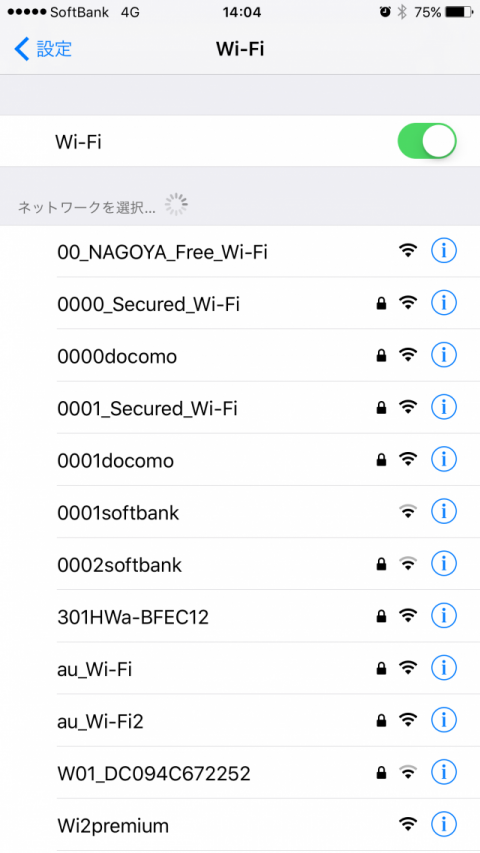Tap the 14:04 clock in status bar
The image size is (480, 853).
(241, 12)
